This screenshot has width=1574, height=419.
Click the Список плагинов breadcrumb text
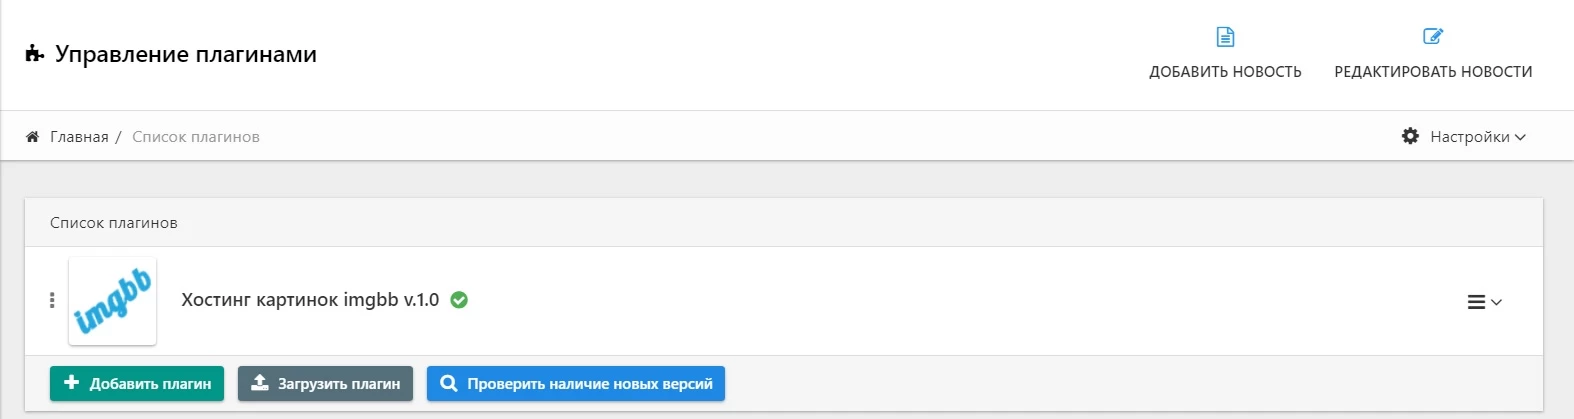coord(196,136)
